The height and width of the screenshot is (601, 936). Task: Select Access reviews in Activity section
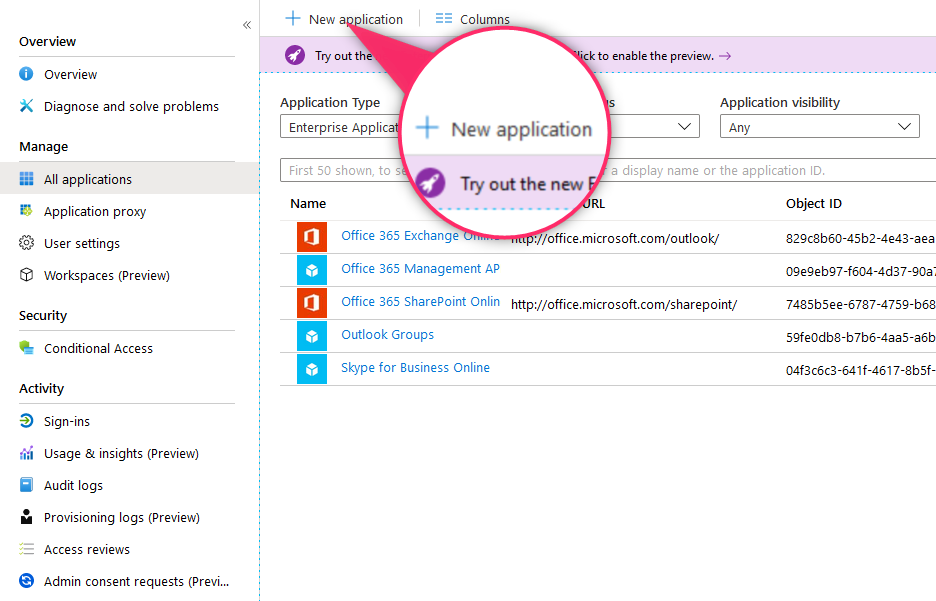[x=86, y=549]
